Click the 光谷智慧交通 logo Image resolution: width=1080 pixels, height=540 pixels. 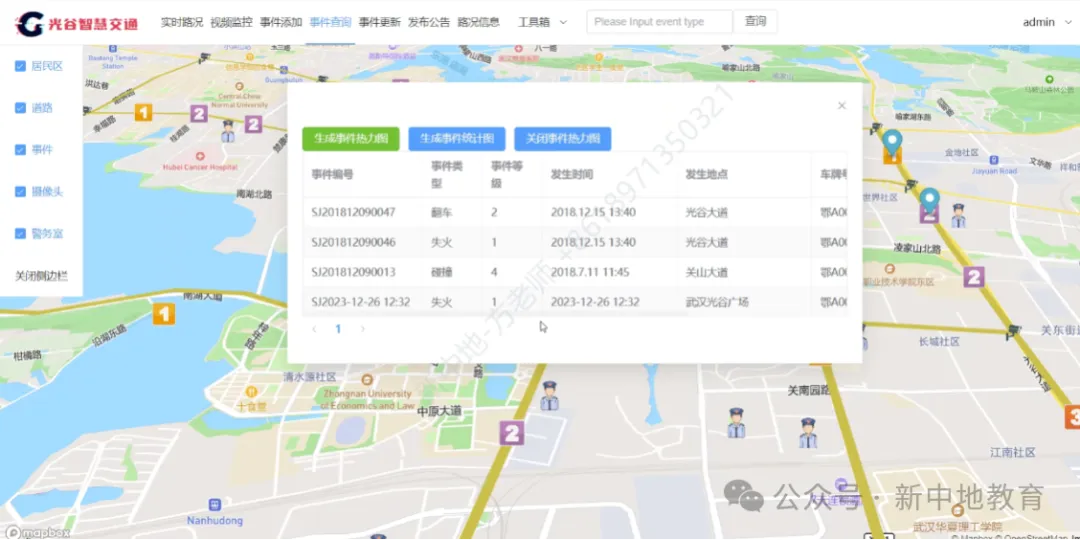click(77, 23)
